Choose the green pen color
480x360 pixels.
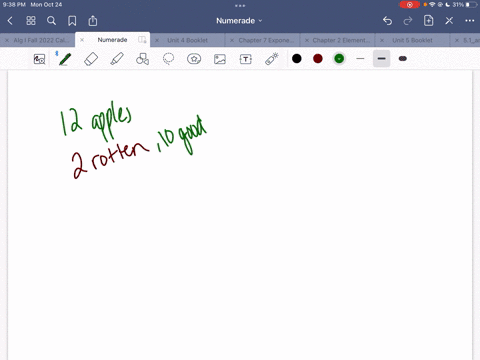[339, 59]
